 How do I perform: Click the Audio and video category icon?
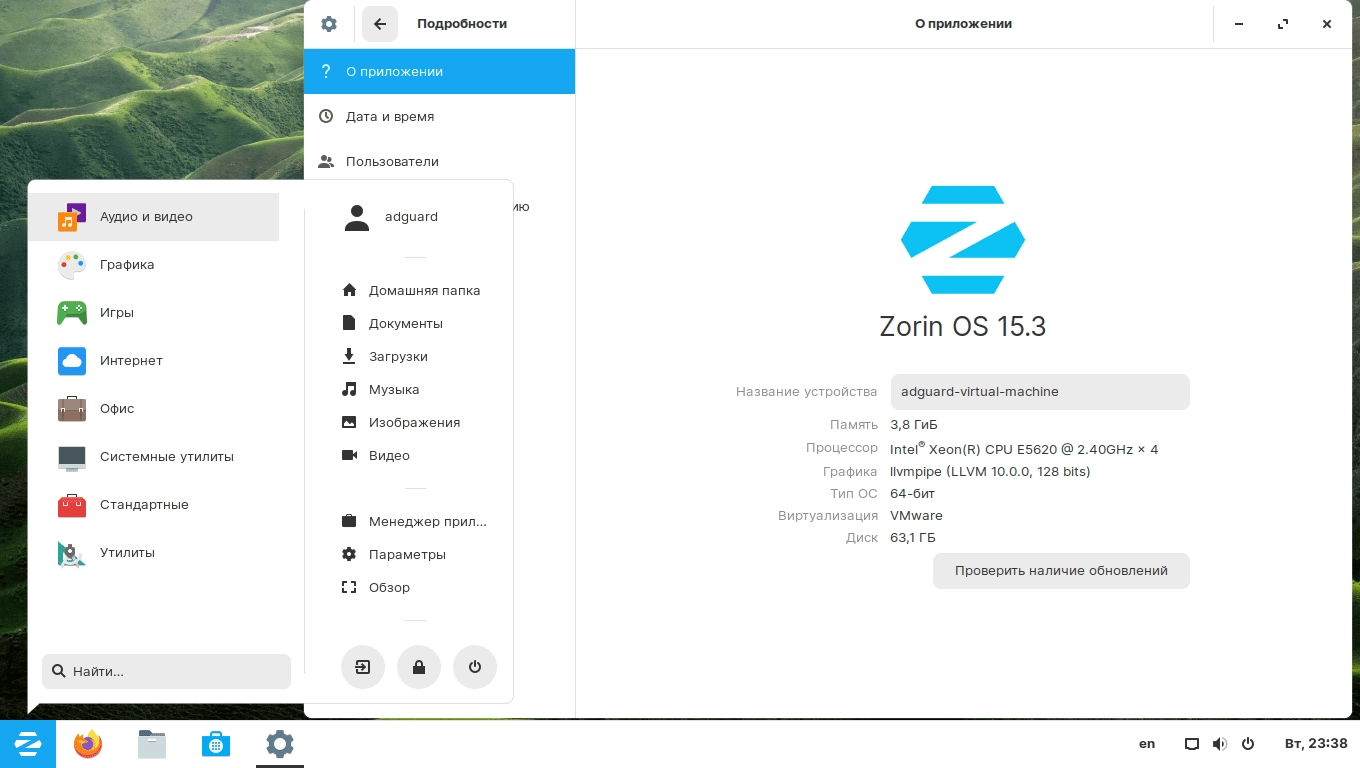72,217
